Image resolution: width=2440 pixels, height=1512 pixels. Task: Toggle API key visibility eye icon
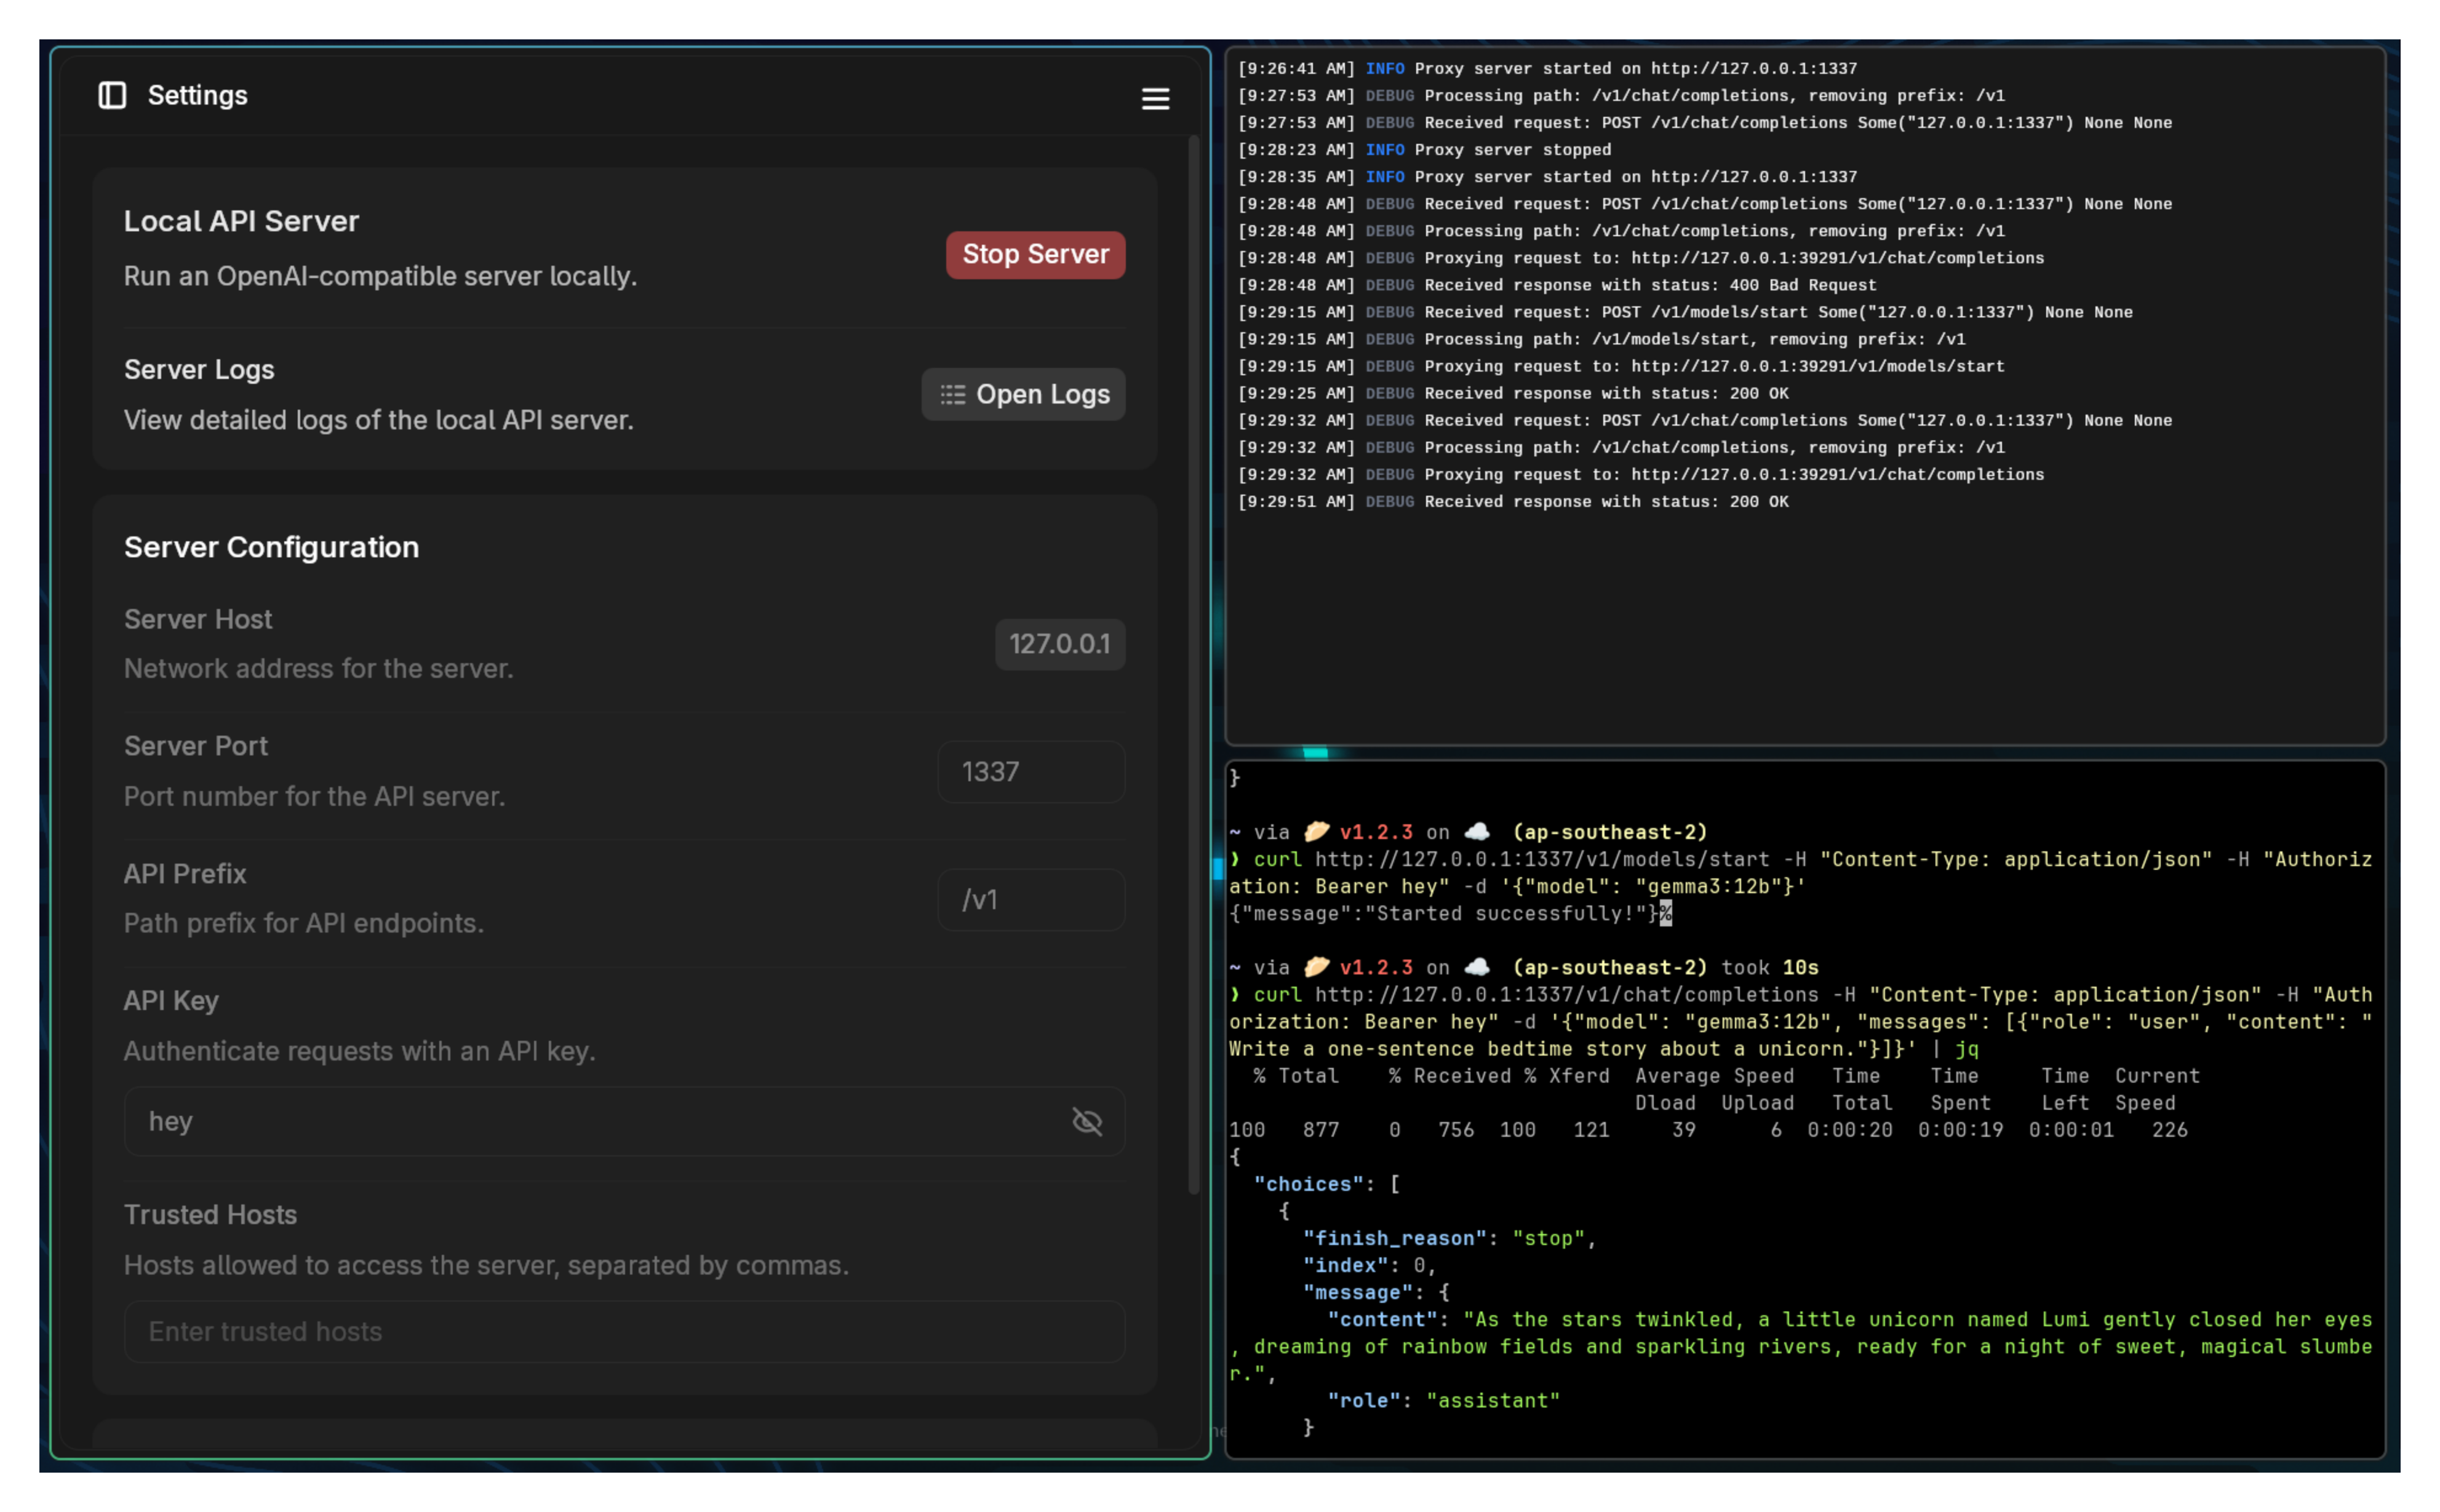(x=1087, y=1121)
